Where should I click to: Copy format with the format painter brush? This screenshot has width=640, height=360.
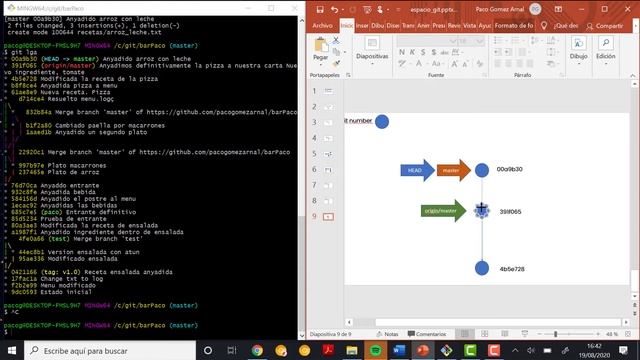[336, 63]
